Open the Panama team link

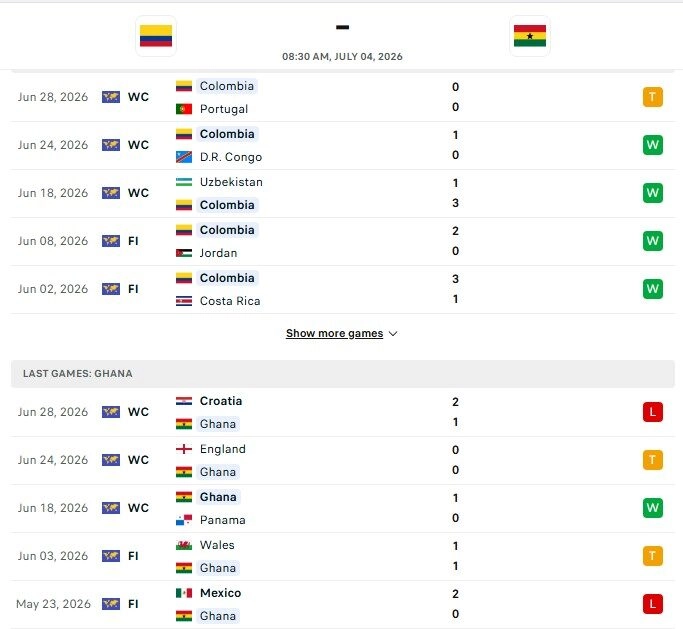tap(223, 520)
